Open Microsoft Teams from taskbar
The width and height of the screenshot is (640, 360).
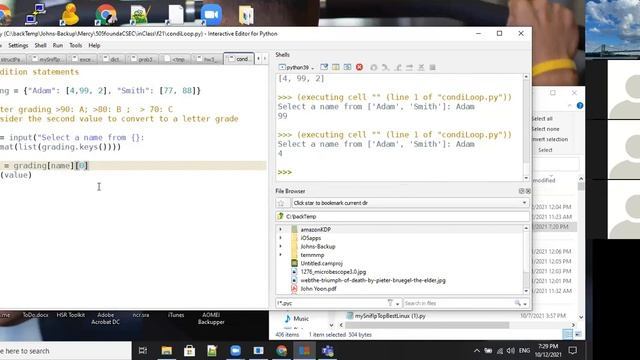coord(327,351)
